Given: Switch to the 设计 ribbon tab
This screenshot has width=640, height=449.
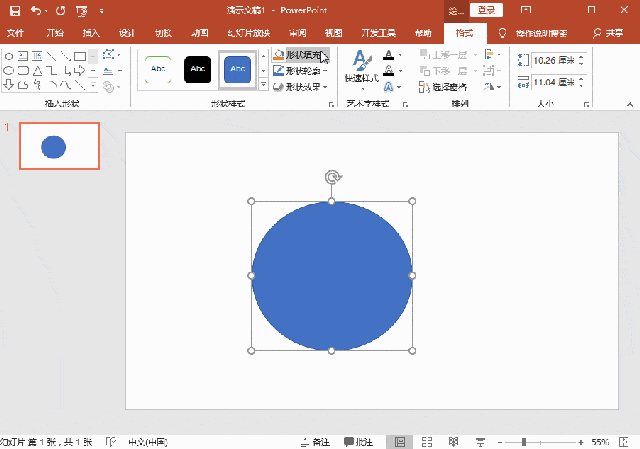Looking at the screenshot, I should click(127, 32).
